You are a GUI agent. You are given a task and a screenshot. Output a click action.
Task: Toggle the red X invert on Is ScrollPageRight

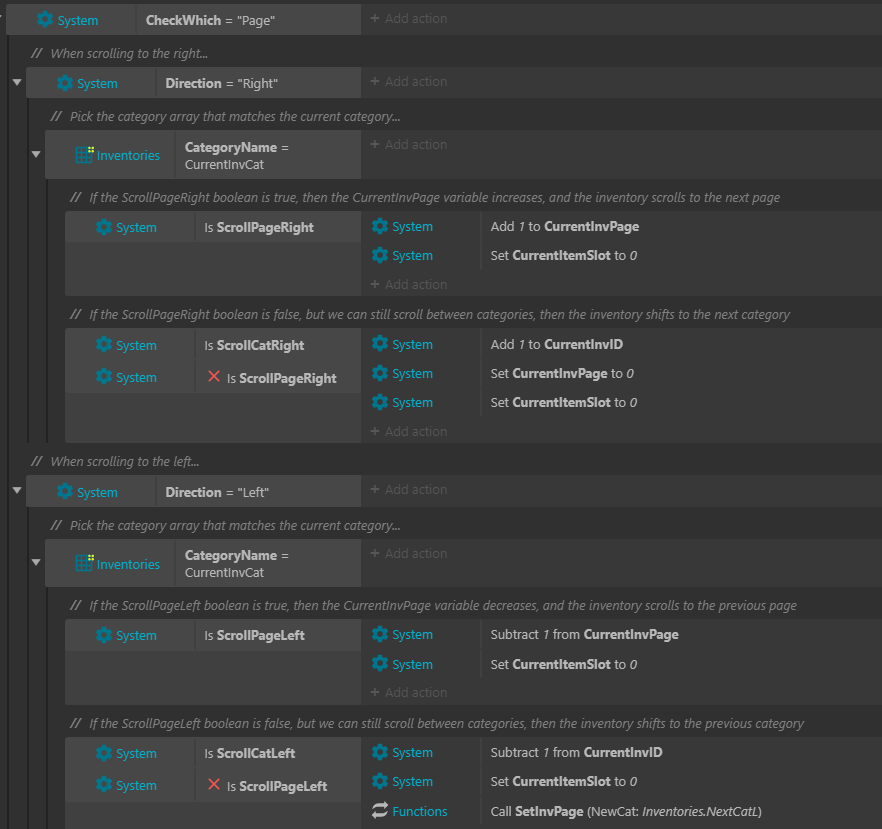(213, 377)
